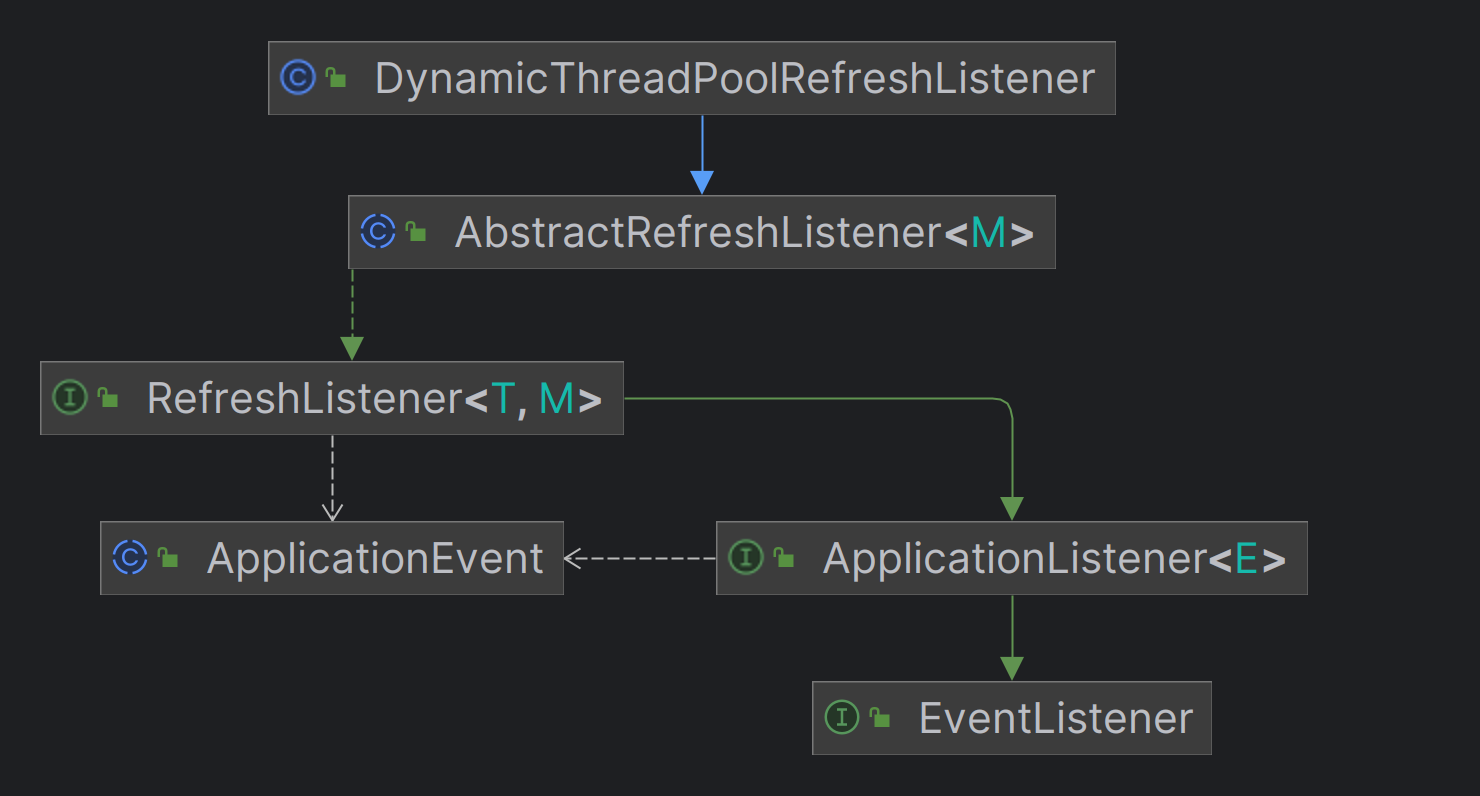This screenshot has width=1480, height=796.
Task: Click the key icon next to EventListener
Action: (878, 717)
